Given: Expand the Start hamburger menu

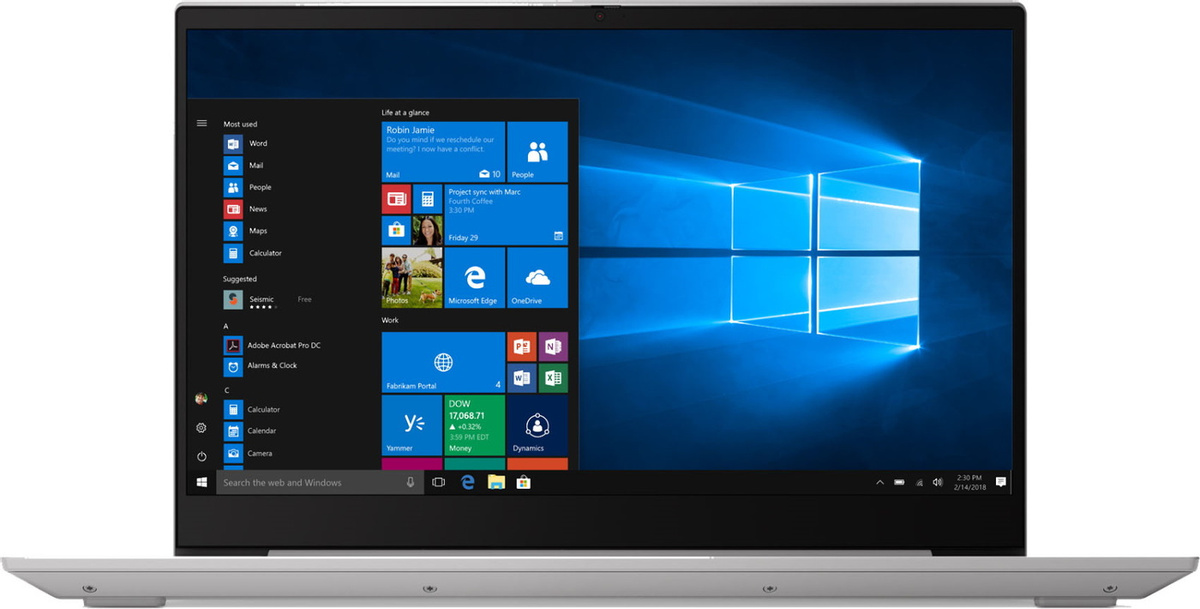Looking at the screenshot, I should click(x=201, y=123).
